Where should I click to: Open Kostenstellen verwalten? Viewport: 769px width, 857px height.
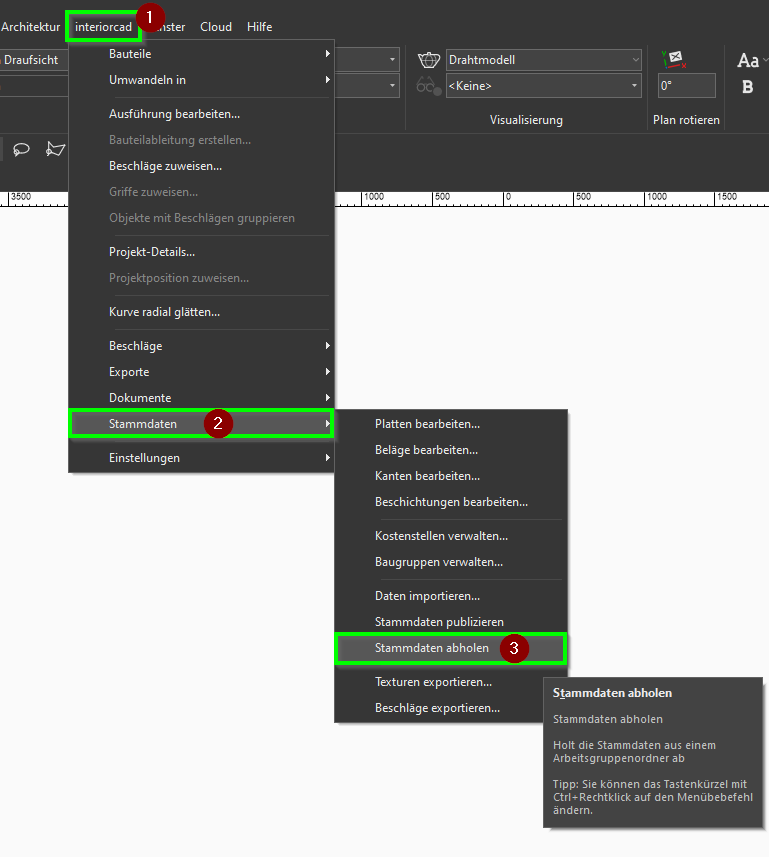(451, 536)
